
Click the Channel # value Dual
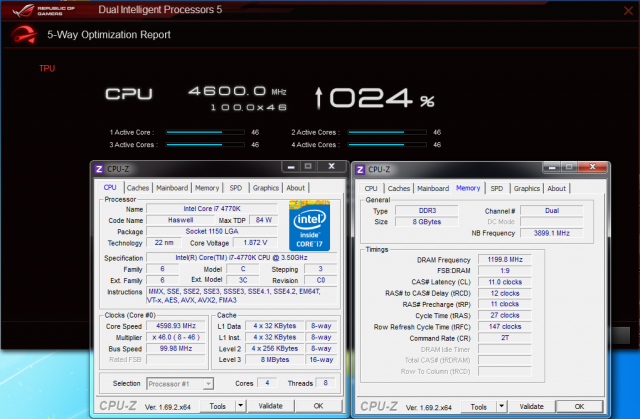(x=551, y=211)
